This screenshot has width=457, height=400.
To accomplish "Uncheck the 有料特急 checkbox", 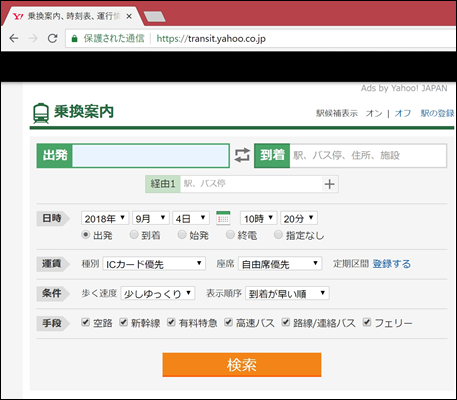I will tap(171, 322).
